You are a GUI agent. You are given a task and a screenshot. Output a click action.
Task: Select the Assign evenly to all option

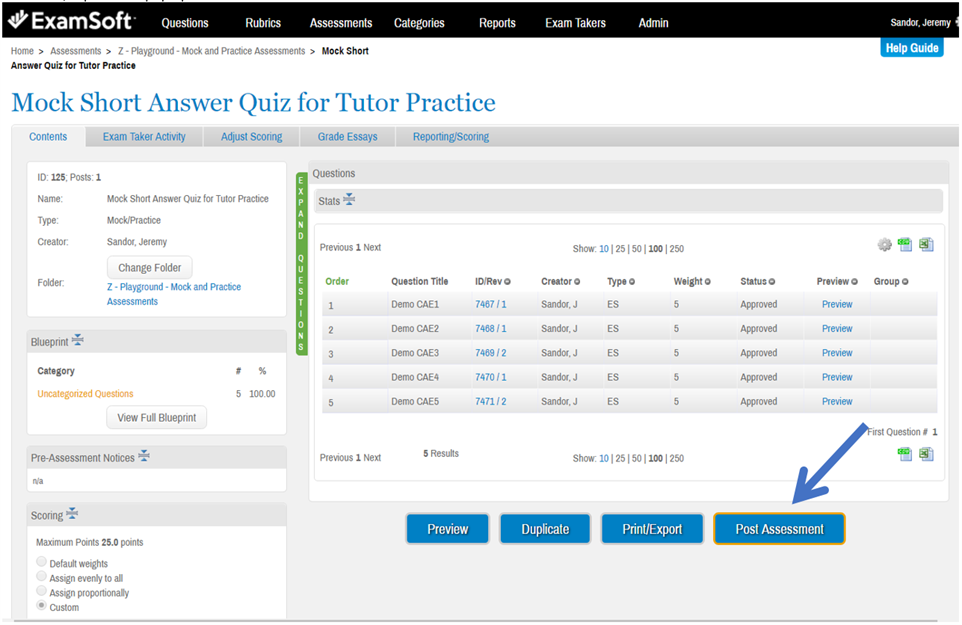[x=41, y=577]
